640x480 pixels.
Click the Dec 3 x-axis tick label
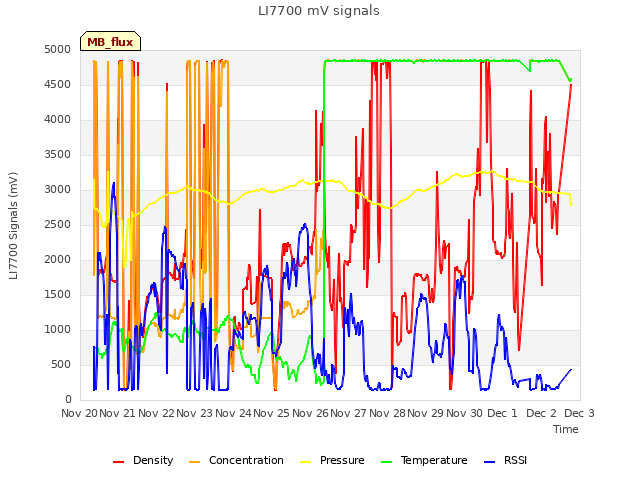pyautogui.click(x=579, y=413)
